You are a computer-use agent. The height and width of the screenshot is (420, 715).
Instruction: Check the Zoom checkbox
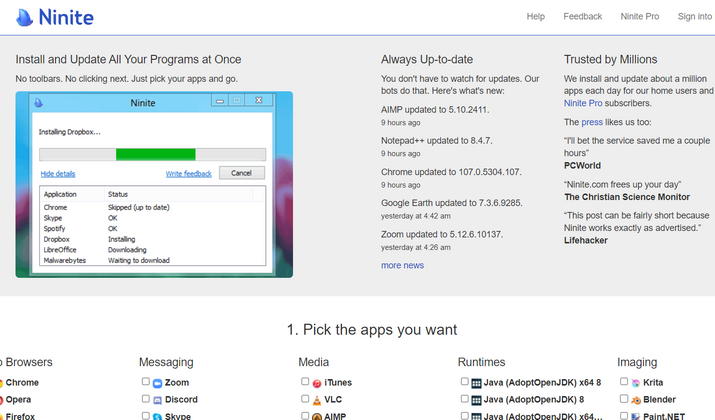[x=146, y=382]
